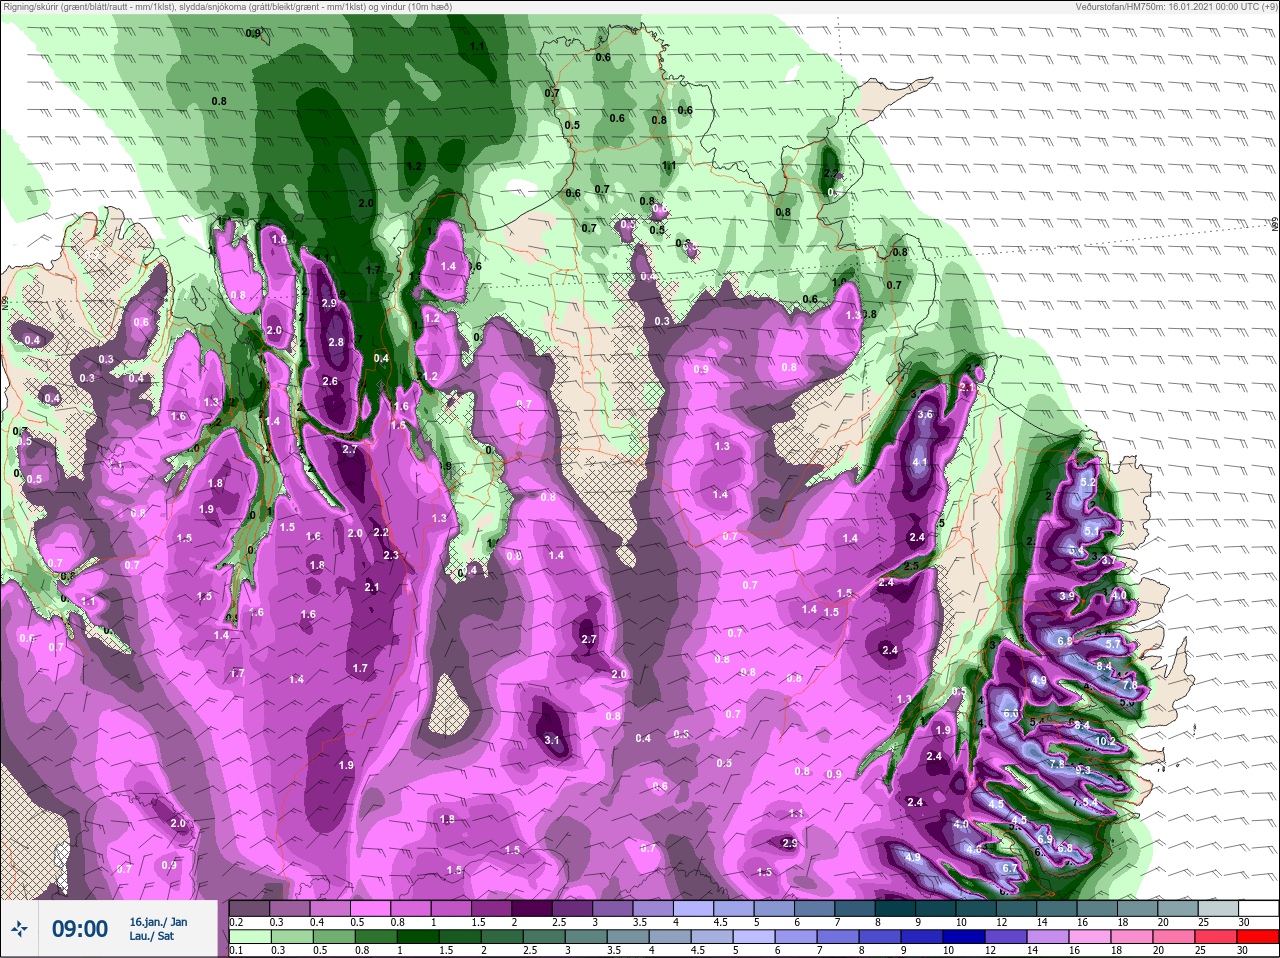This screenshot has height=958, width=1280.
Task: Click the 2.8 precipitation value on map
Action: pyautogui.click(x=336, y=342)
